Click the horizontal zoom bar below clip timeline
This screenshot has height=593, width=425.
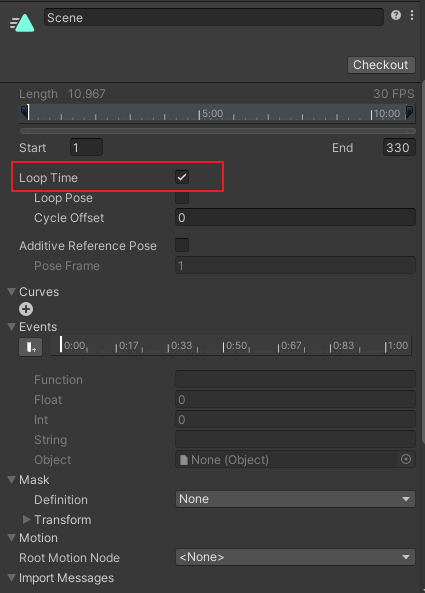click(x=218, y=131)
